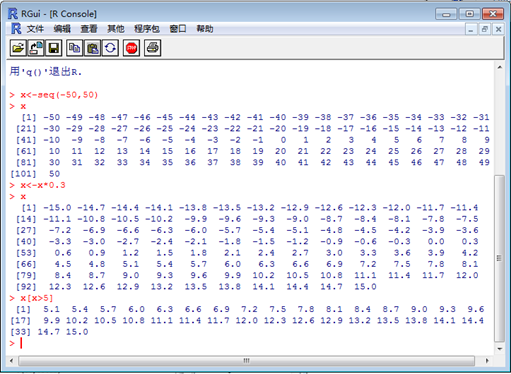
Task: Click the Copy toolbar icon
Action: [74, 48]
